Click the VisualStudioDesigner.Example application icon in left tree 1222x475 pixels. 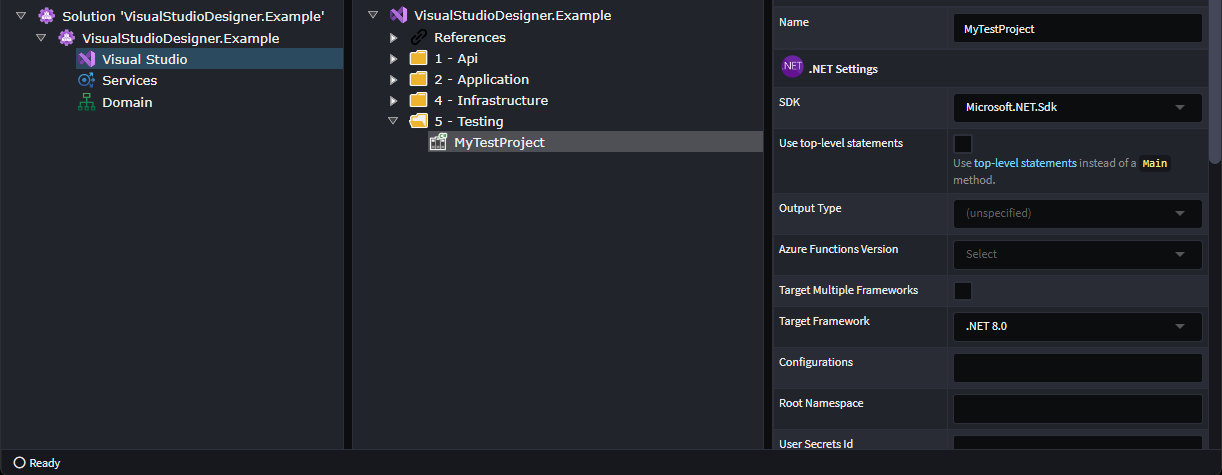coord(67,38)
